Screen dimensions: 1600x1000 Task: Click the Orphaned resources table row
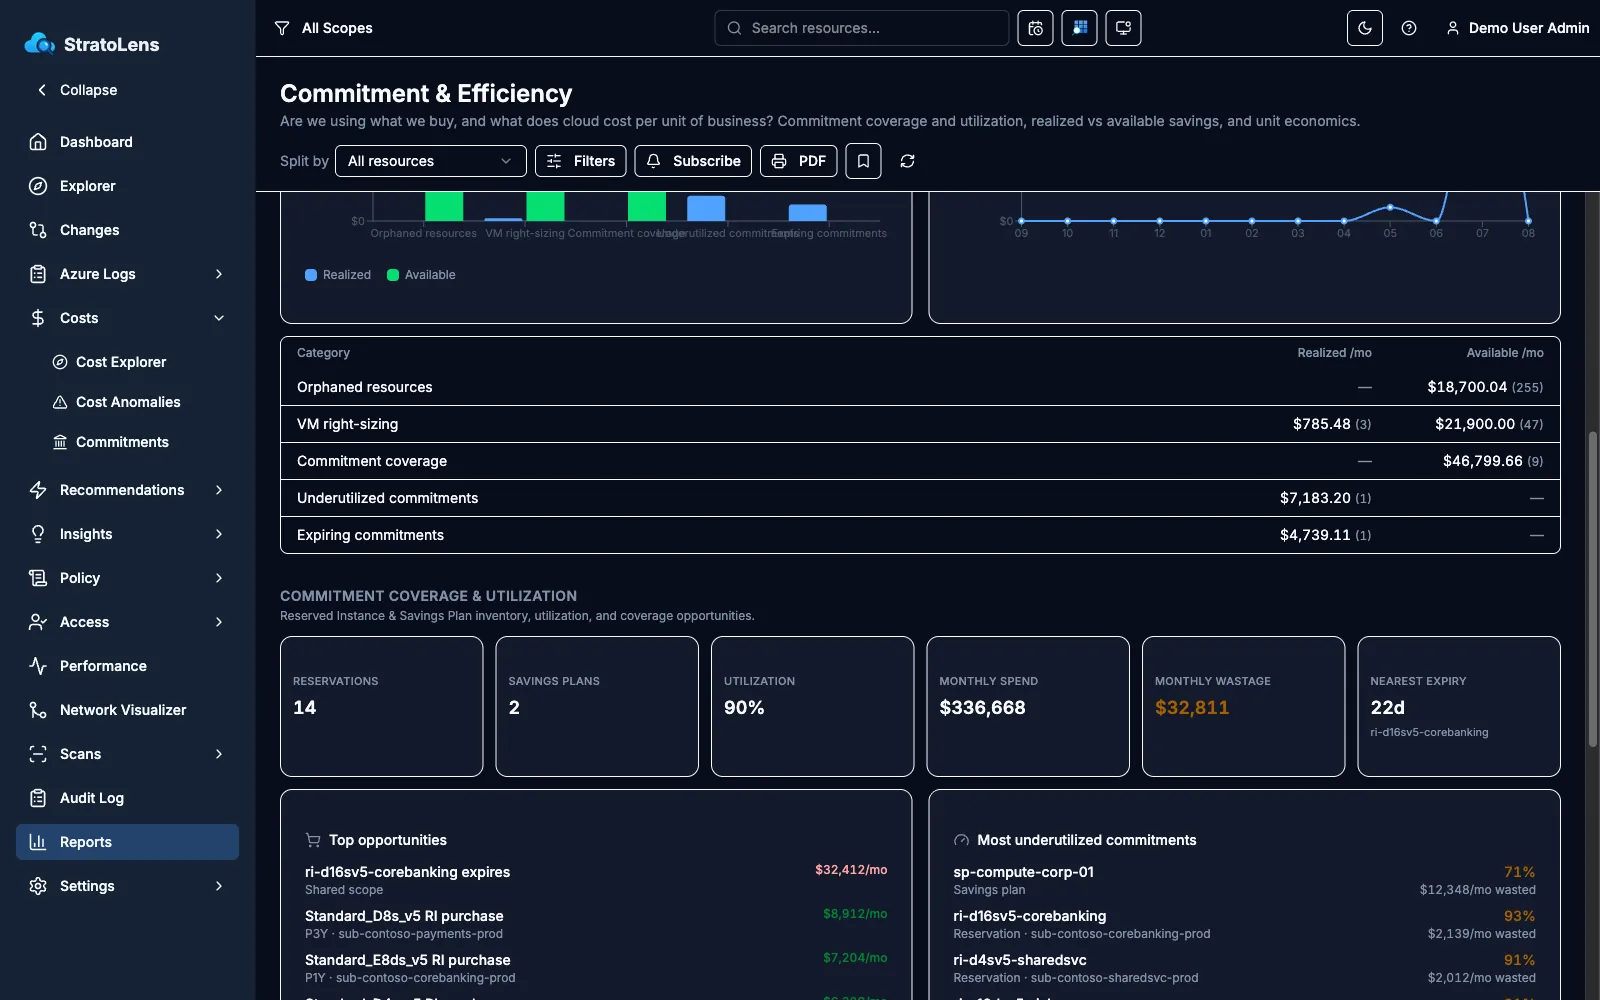920,387
